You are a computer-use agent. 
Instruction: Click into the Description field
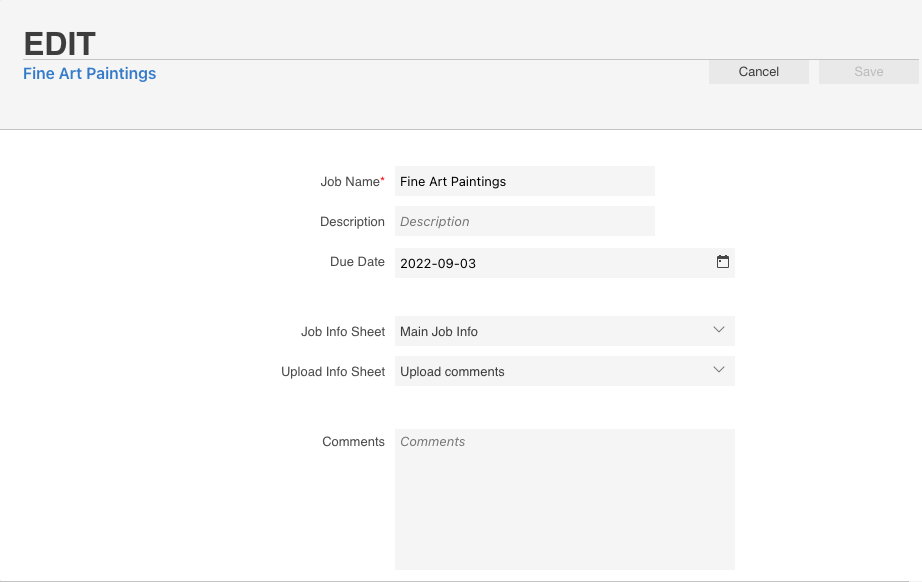point(525,221)
